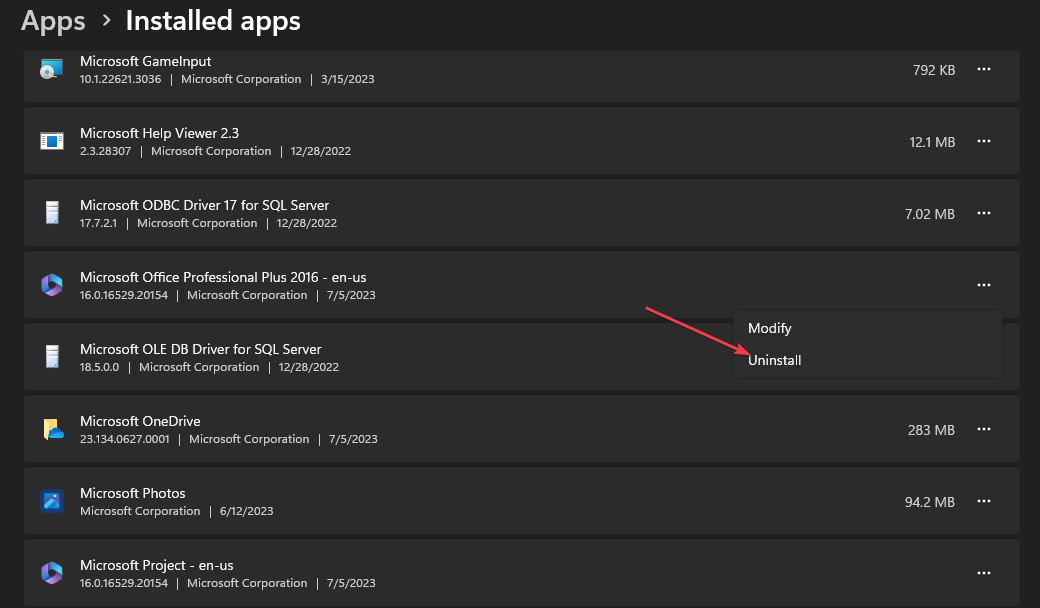1040x608 pixels.
Task: Click the Microsoft Project app icon
Action: [x=52, y=573]
